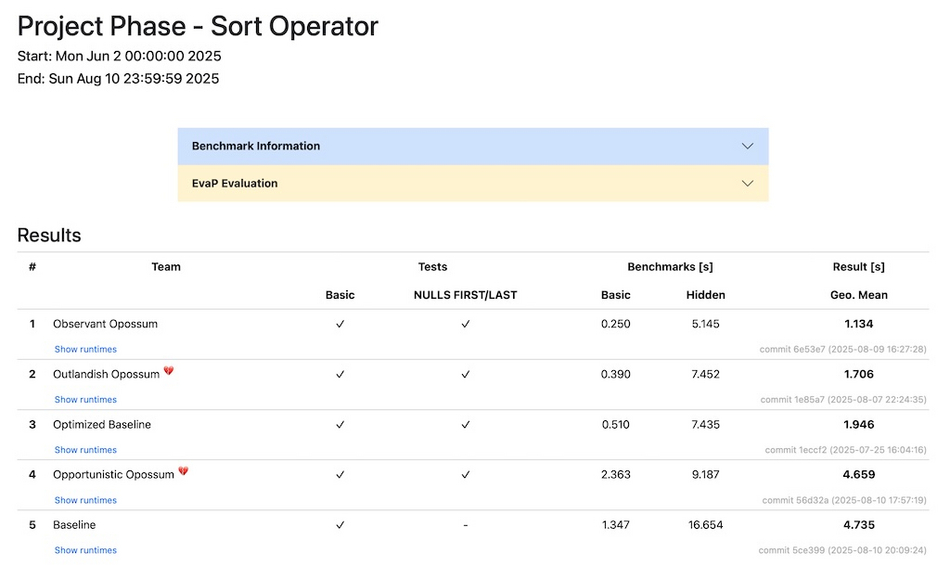
Task: Select team name Observant Opossum
Action: pos(105,324)
